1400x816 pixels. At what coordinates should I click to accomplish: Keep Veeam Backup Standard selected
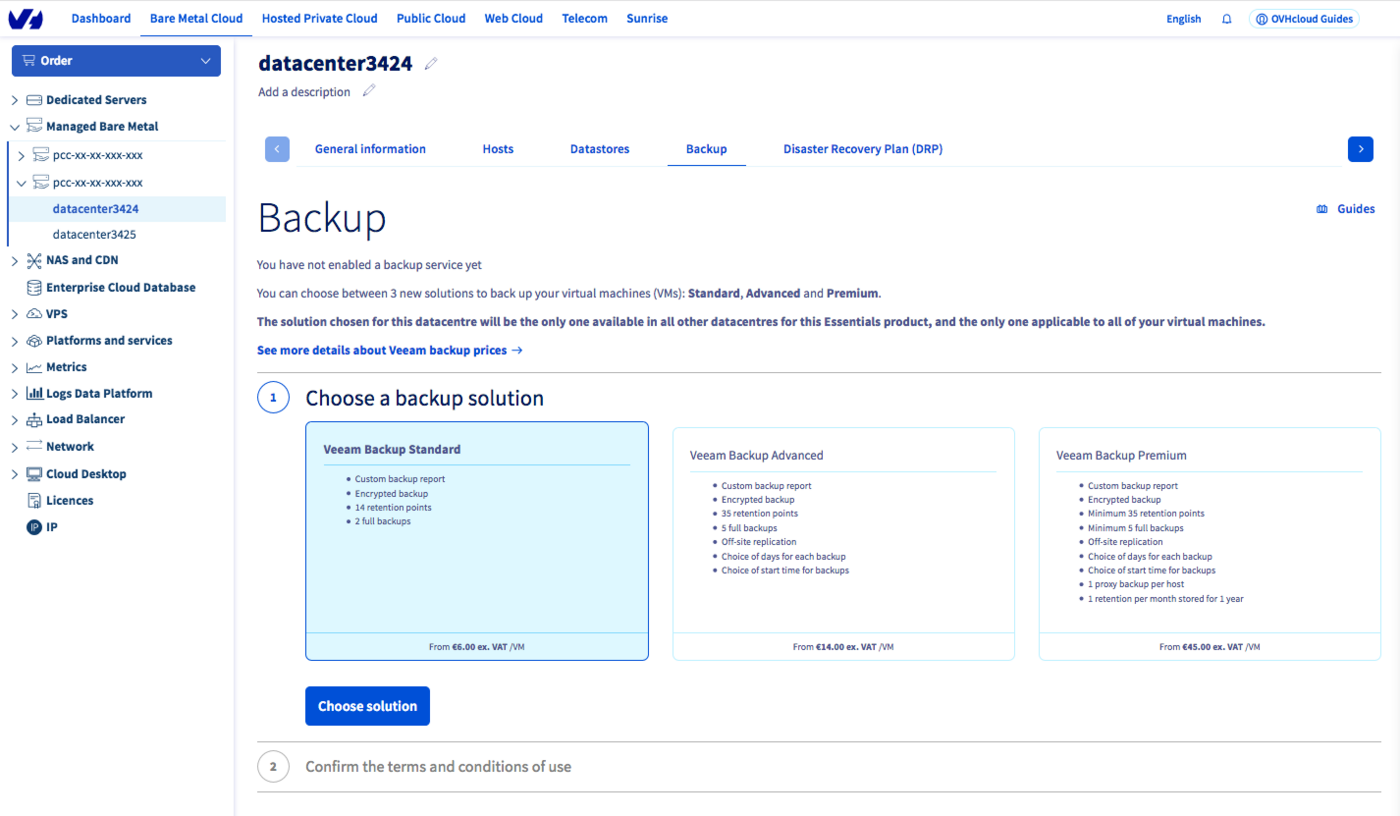pos(478,541)
